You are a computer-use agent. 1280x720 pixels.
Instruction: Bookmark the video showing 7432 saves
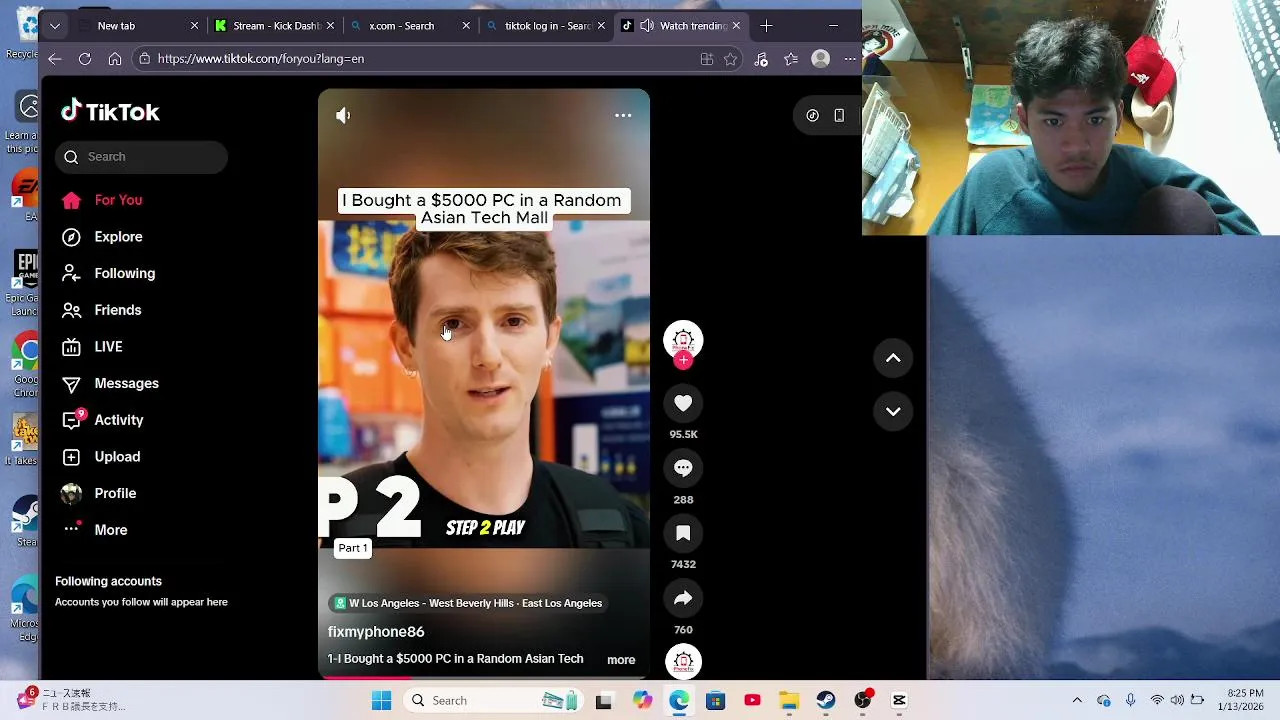[683, 533]
